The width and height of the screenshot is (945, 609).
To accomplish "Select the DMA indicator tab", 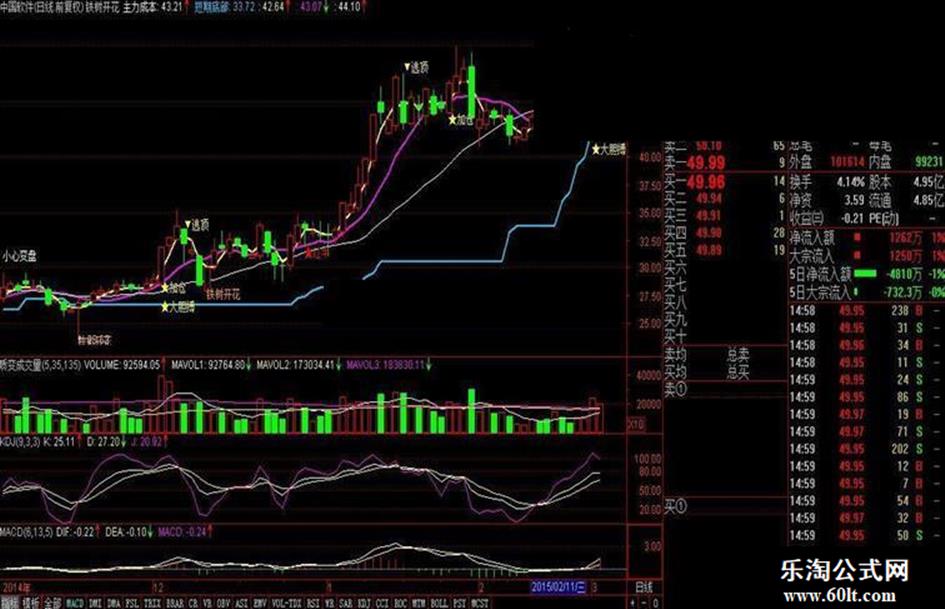I will tap(113, 602).
